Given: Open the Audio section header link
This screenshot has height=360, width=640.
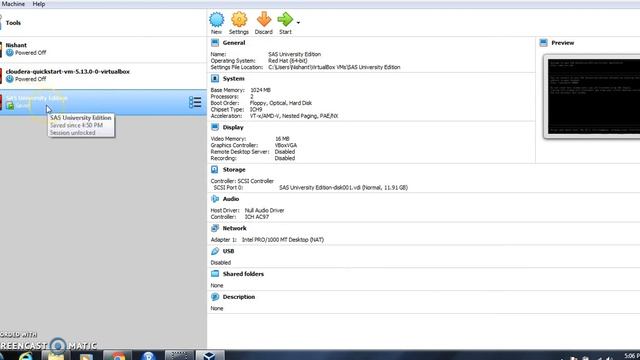Looking at the screenshot, I should click(231, 199).
